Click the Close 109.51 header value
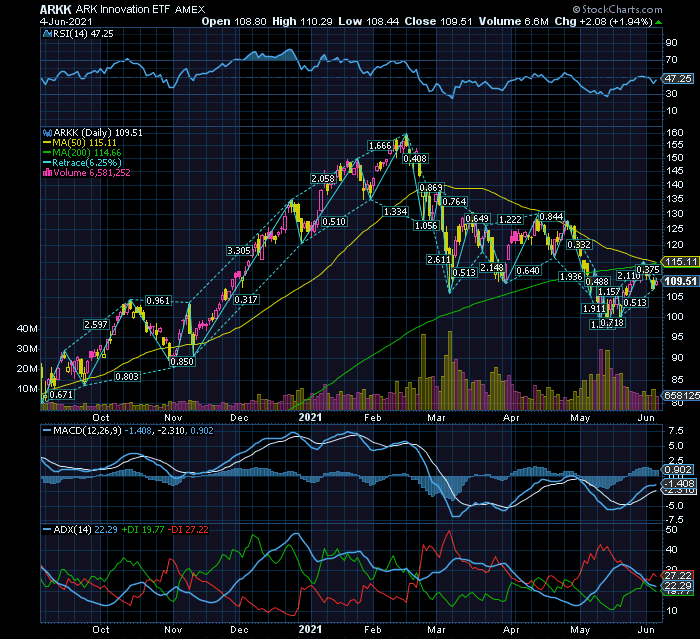Viewport: 700px width, 639px height. pos(438,21)
